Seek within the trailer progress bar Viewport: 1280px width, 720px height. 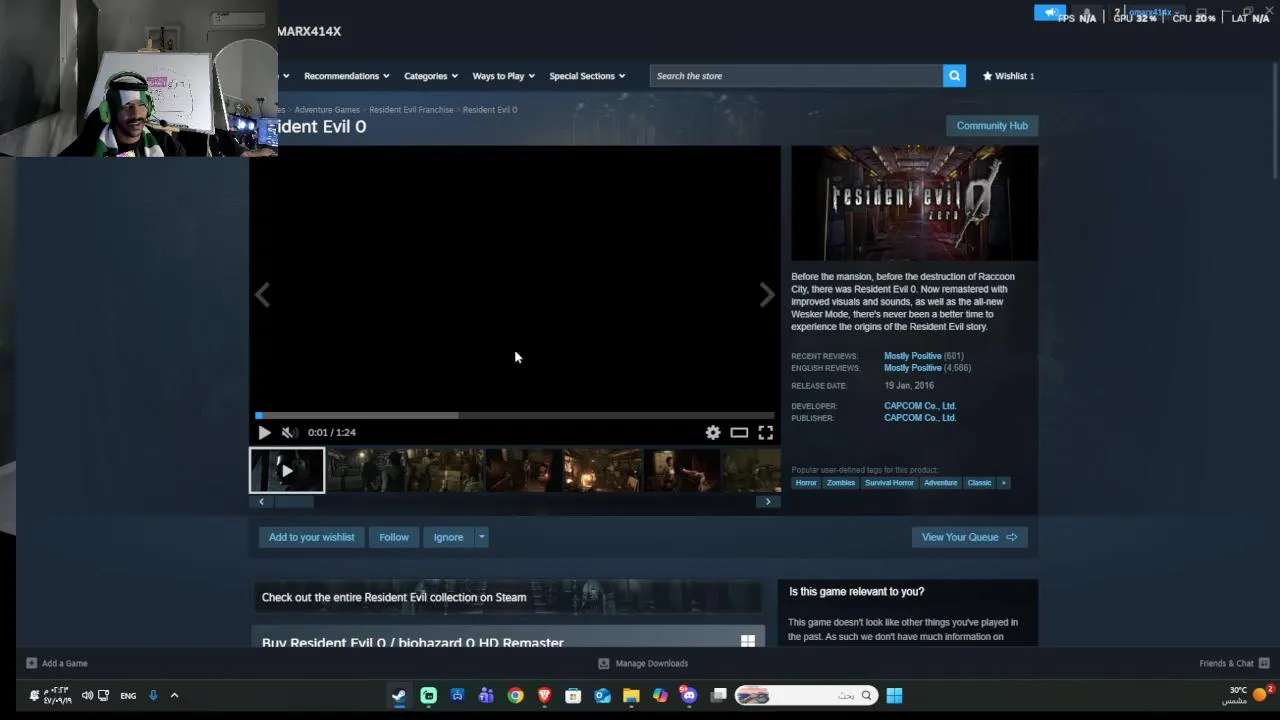point(515,415)
